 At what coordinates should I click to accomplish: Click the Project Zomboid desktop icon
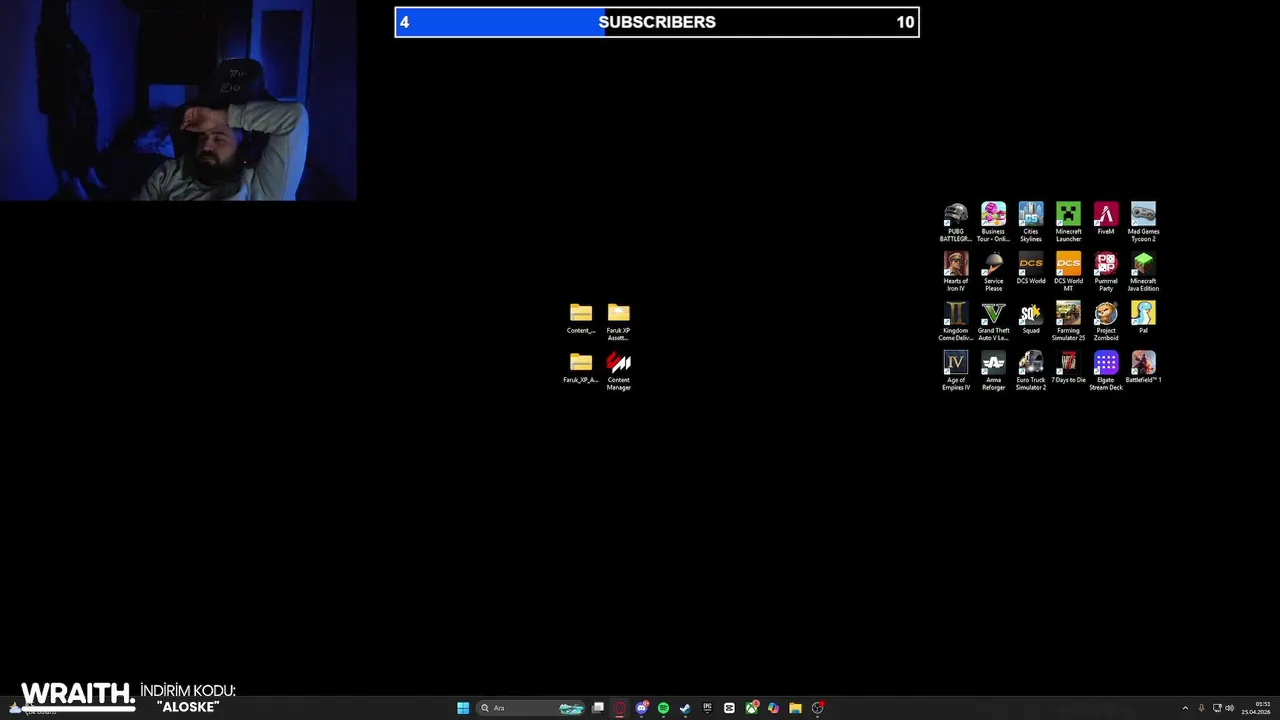[x=1106, y=320]
